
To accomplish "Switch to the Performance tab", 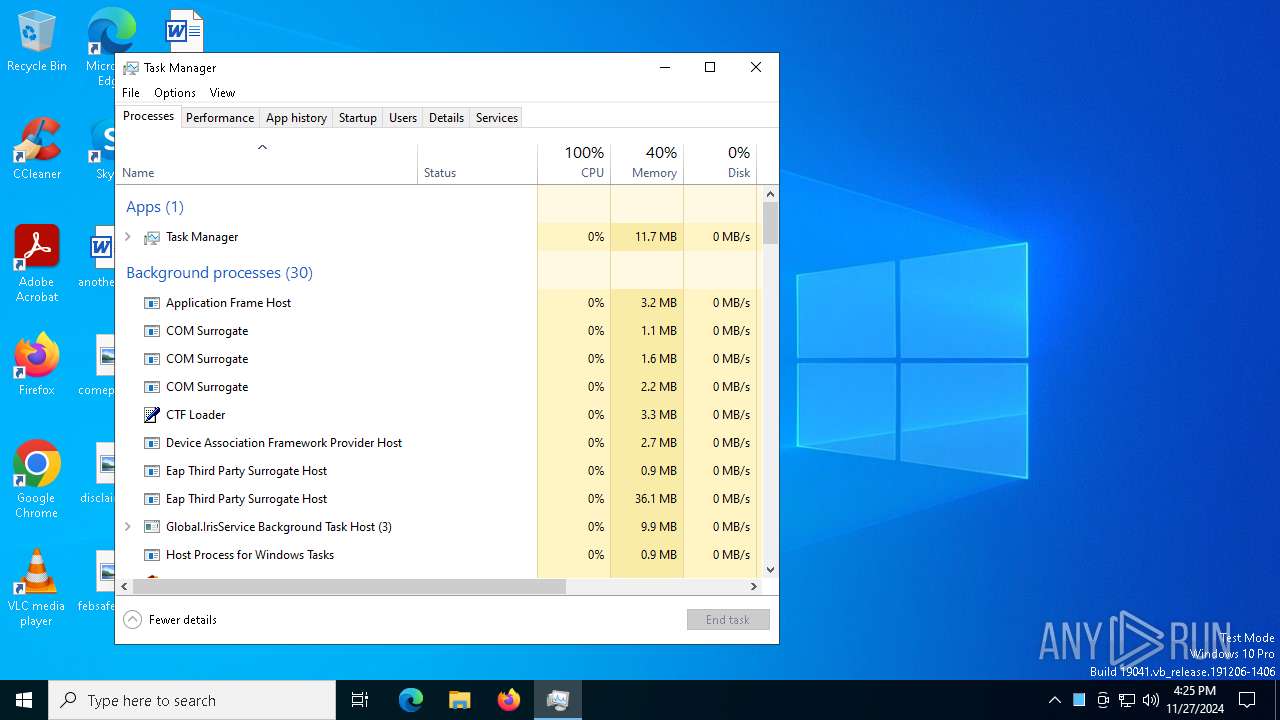I will tap(220, 118).
